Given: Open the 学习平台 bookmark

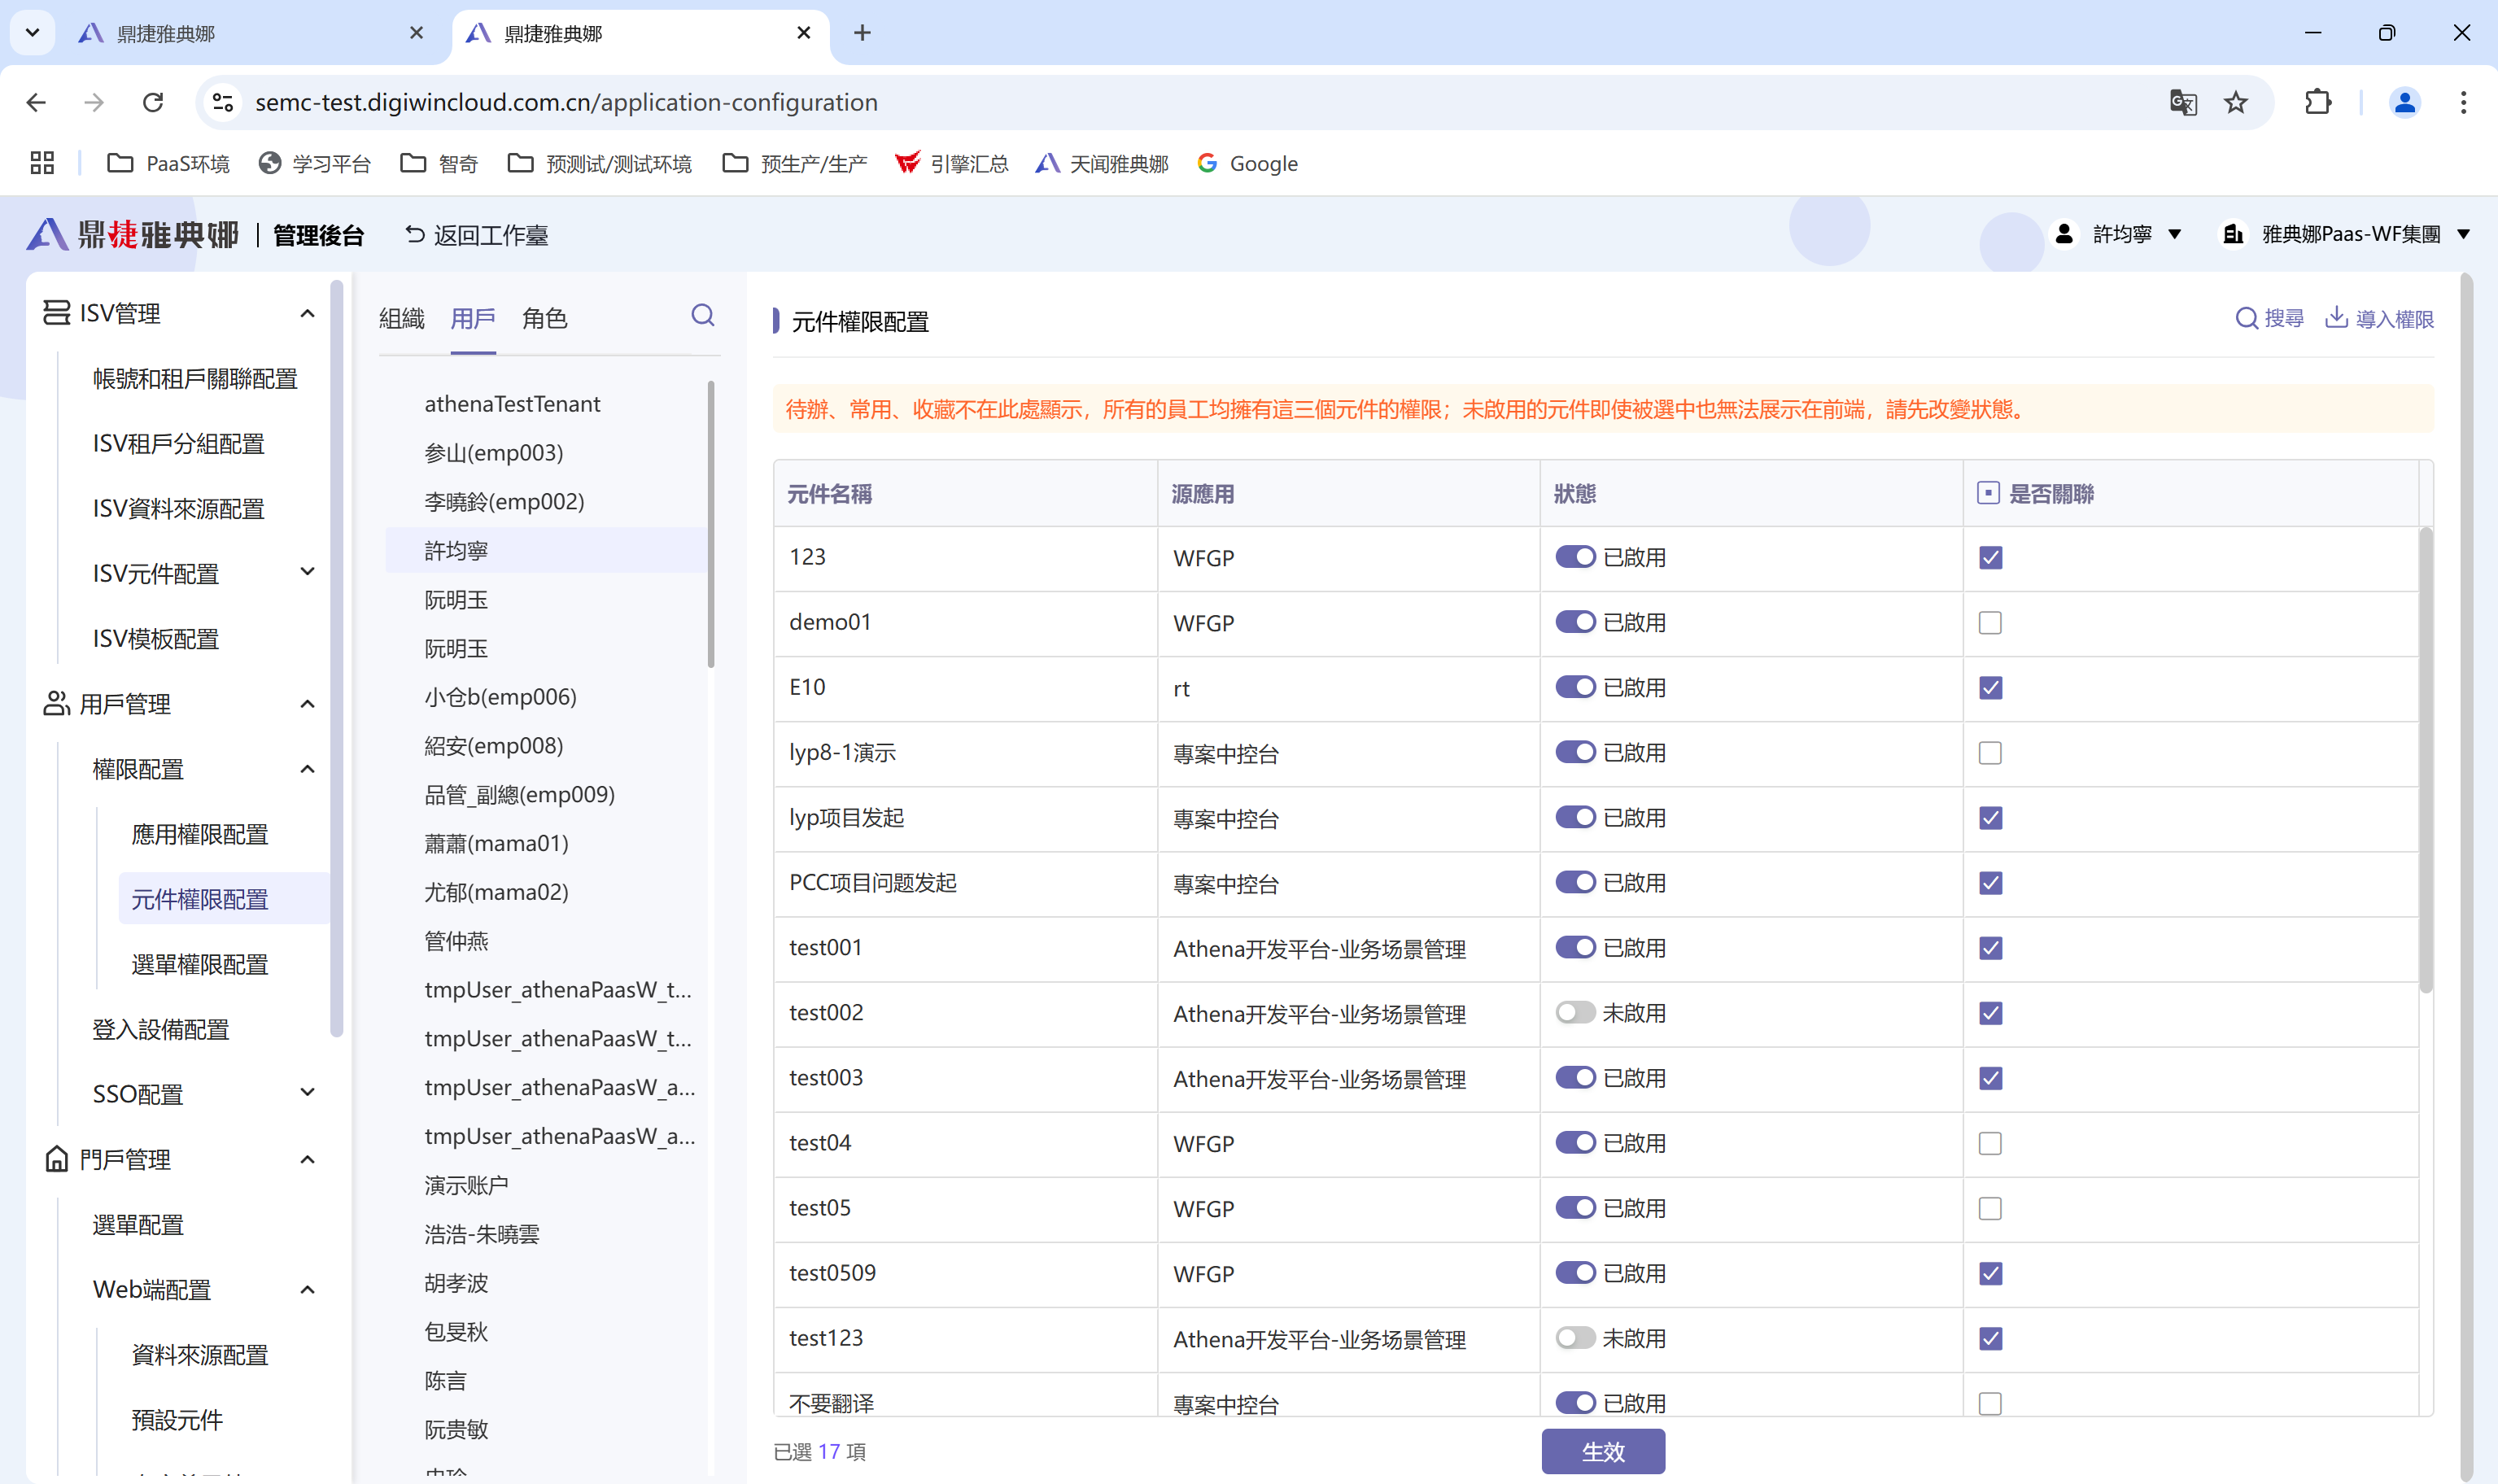Looking at the screenshot, I should tap(315, 163).
